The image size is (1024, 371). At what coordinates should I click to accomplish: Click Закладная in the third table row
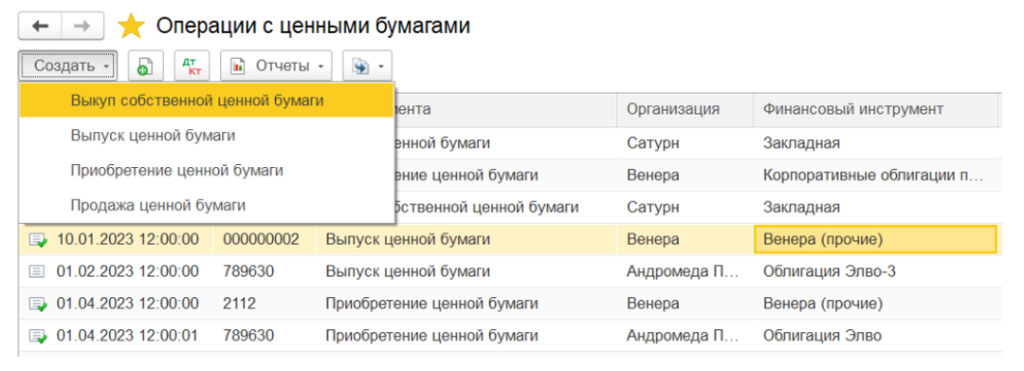click(x=801, y=208)
